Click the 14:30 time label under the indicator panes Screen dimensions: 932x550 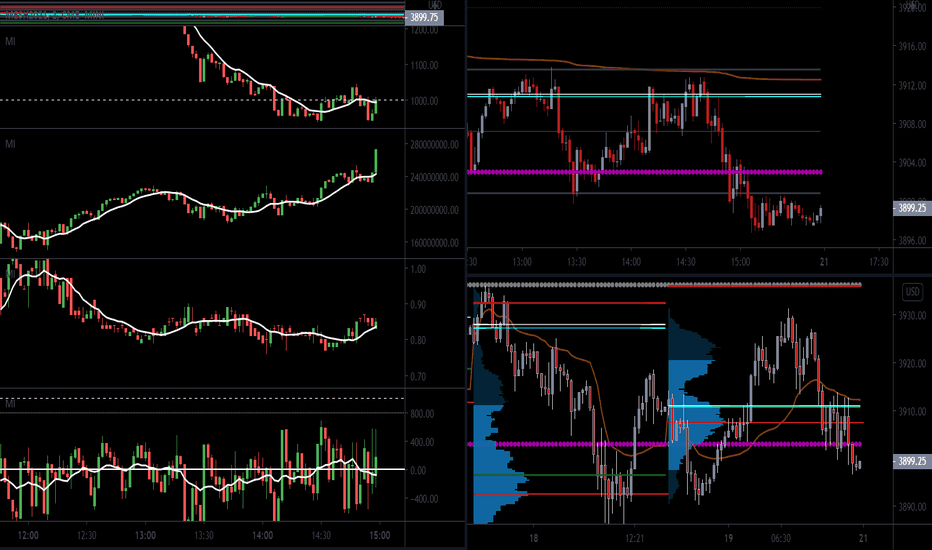point(321,536)
